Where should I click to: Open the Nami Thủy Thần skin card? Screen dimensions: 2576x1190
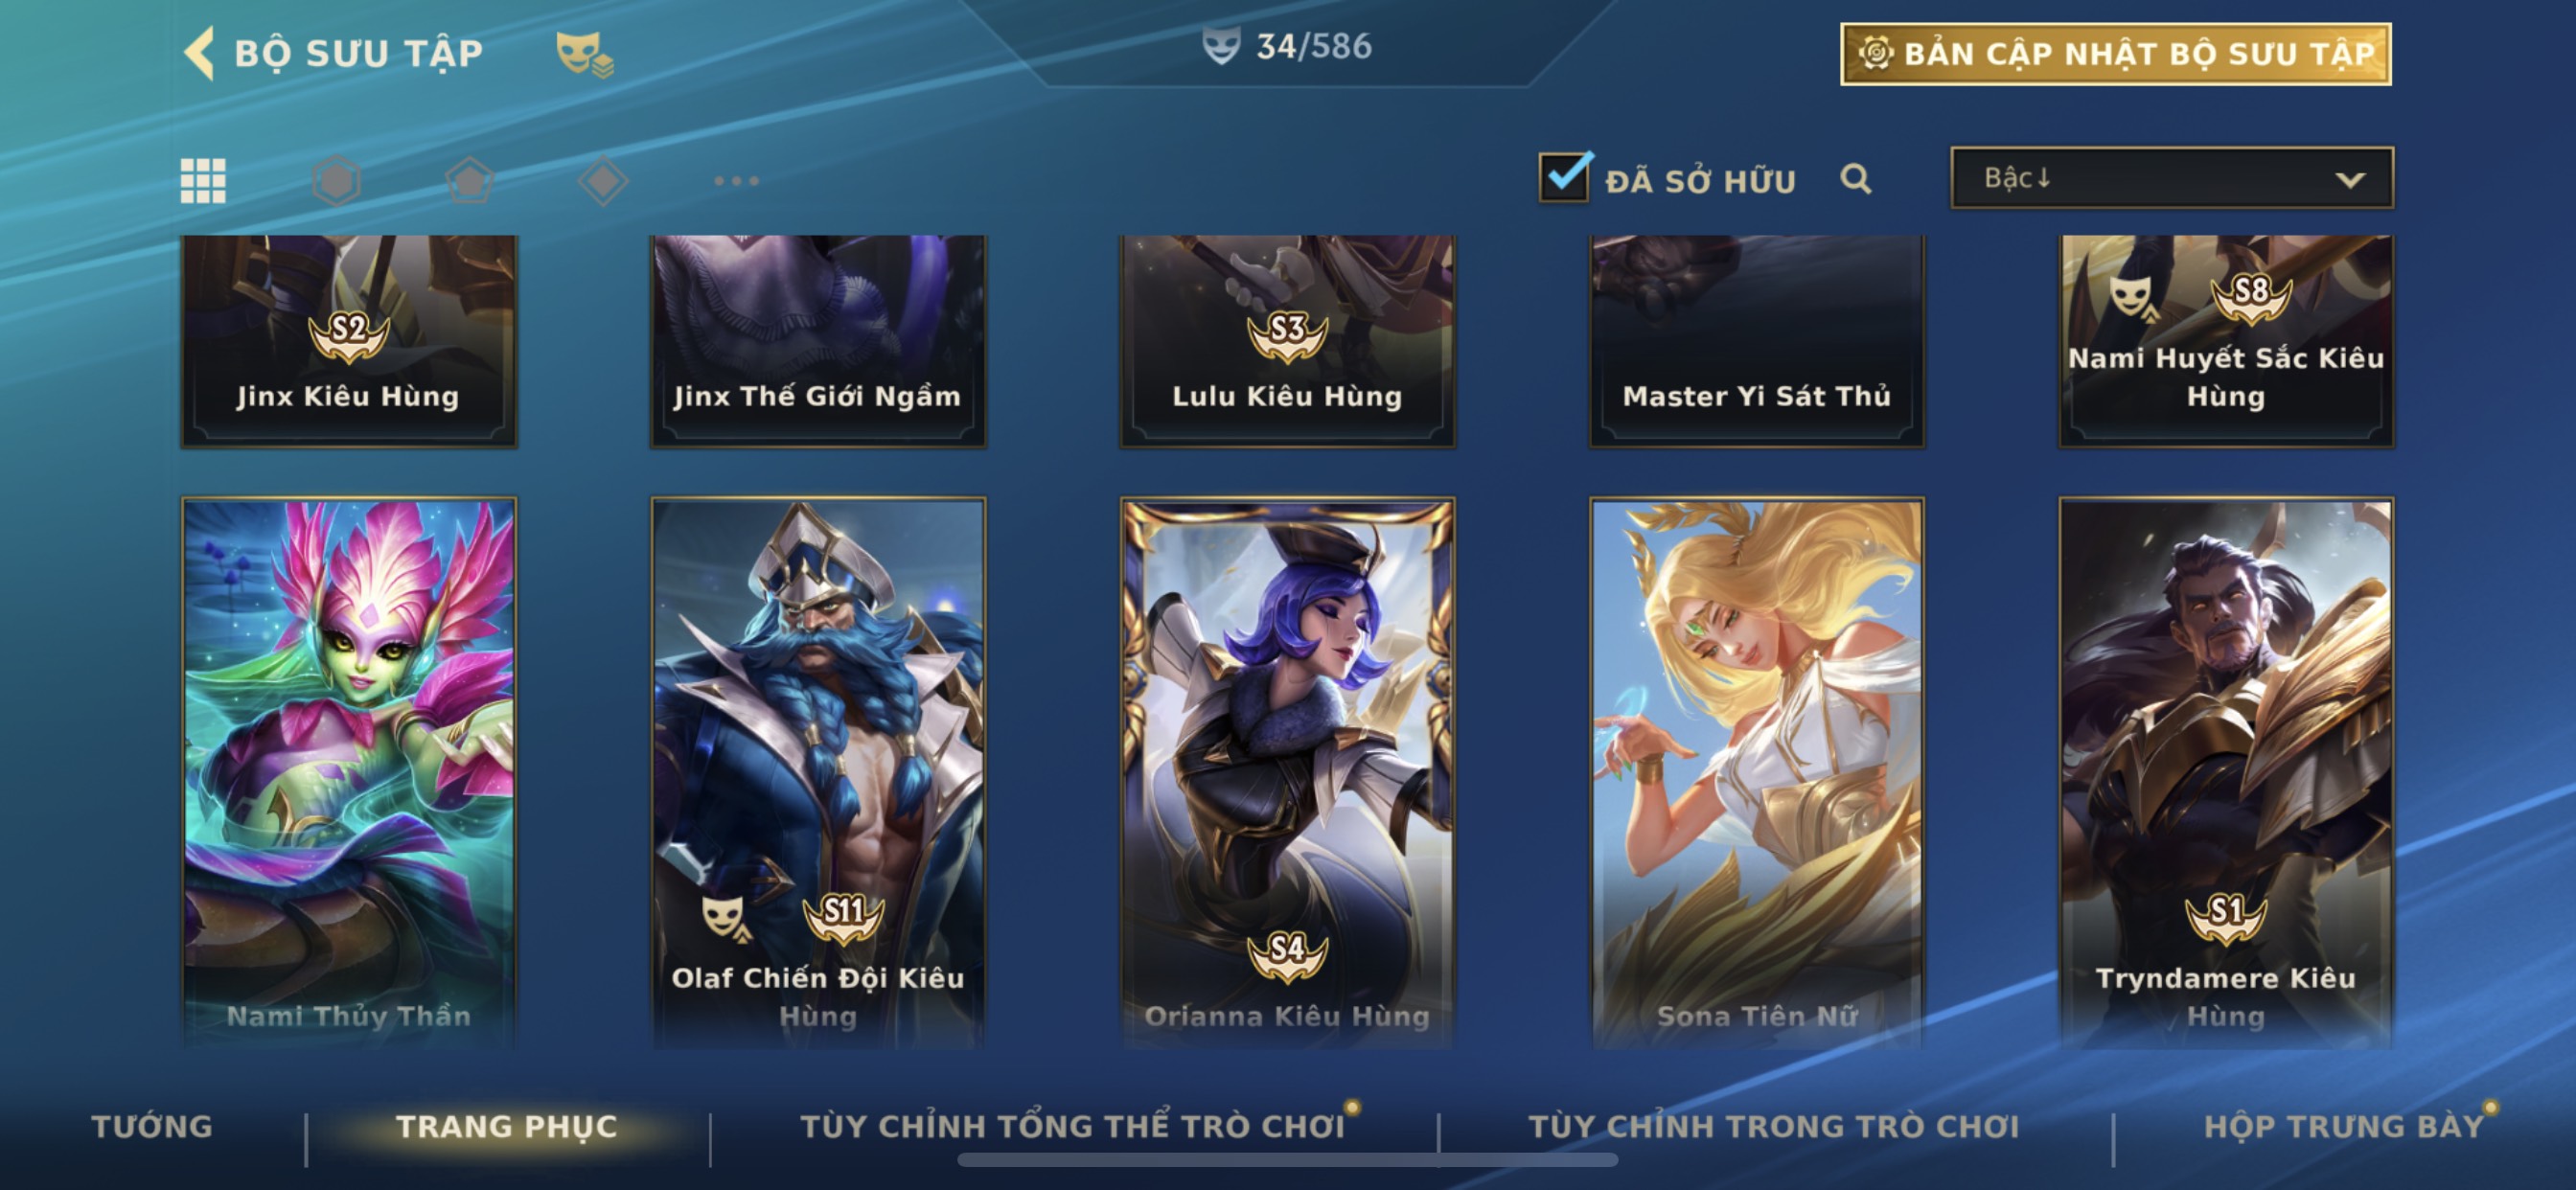(349, 772)
